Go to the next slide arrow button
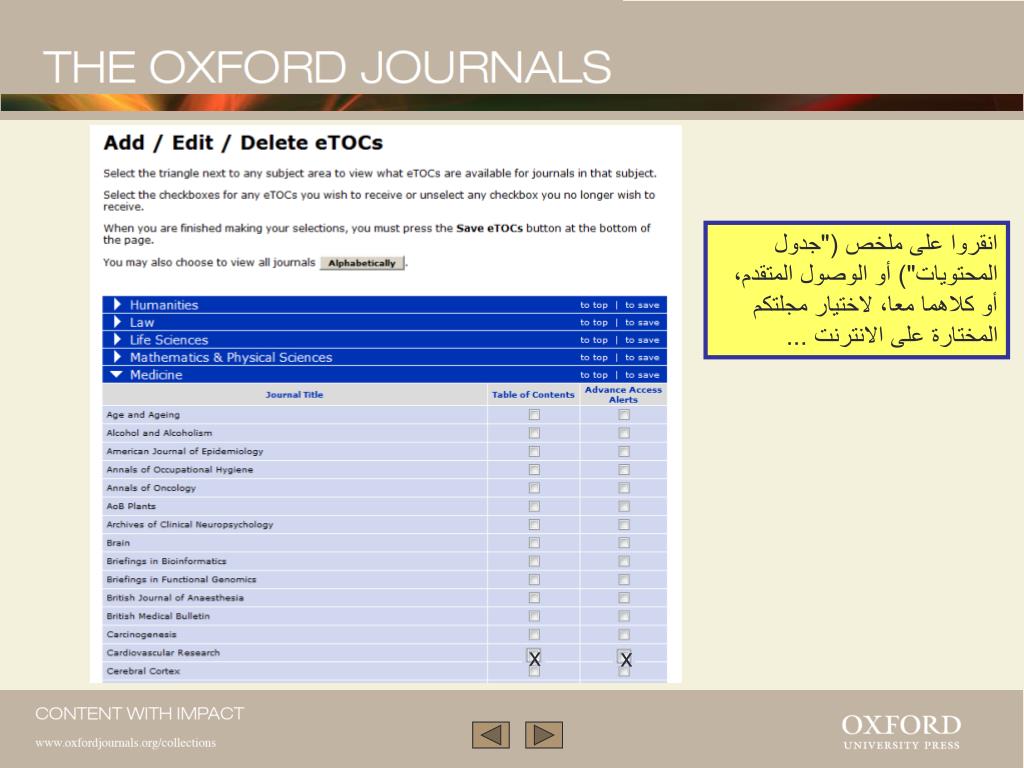 click(544, 735)
